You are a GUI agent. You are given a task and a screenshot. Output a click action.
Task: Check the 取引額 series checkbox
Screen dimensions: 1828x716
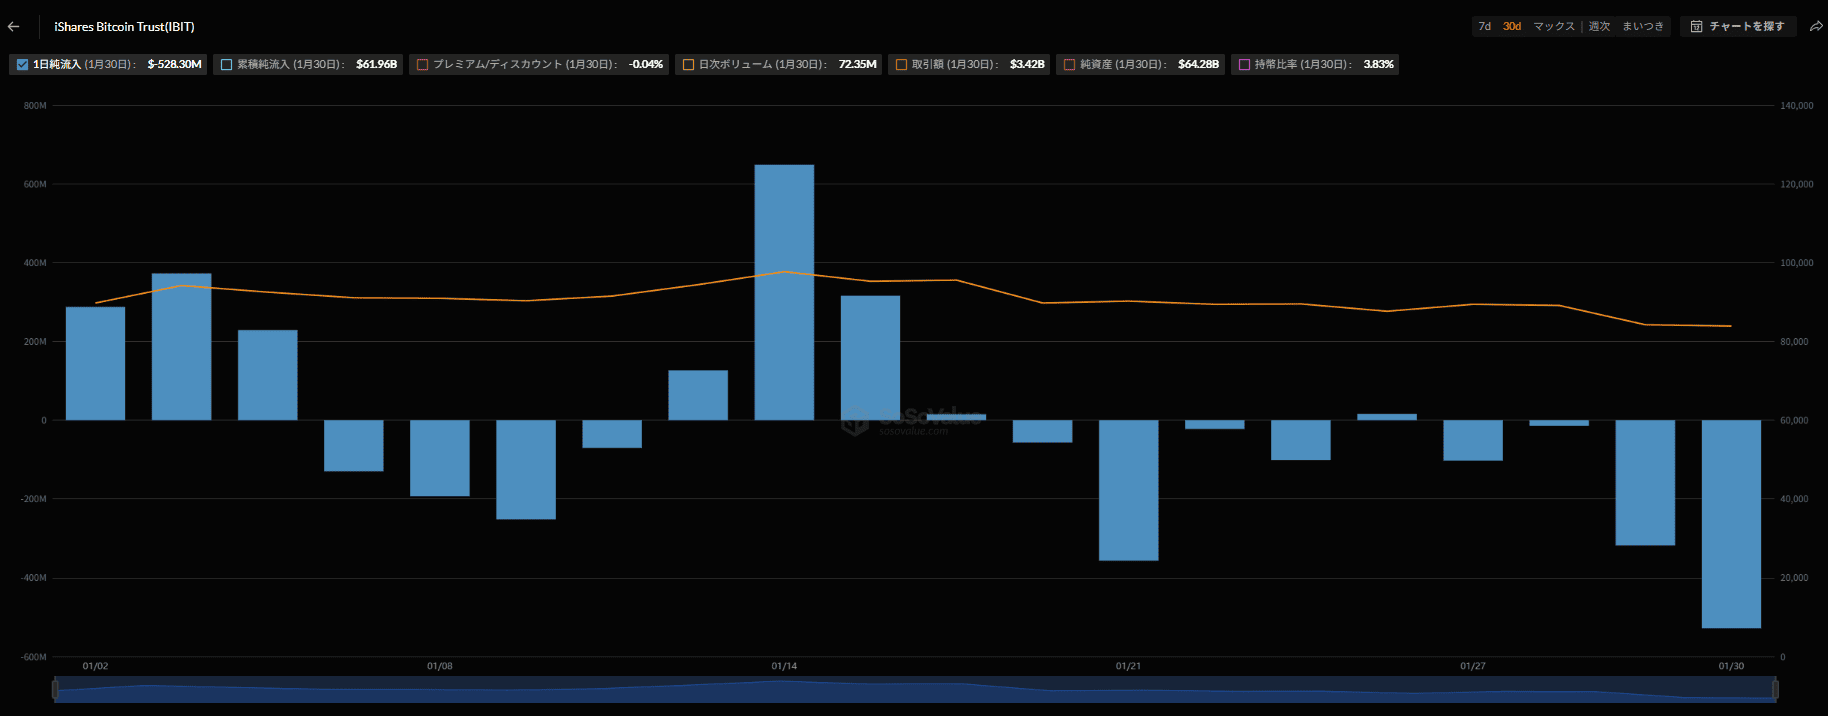[901, 65]
